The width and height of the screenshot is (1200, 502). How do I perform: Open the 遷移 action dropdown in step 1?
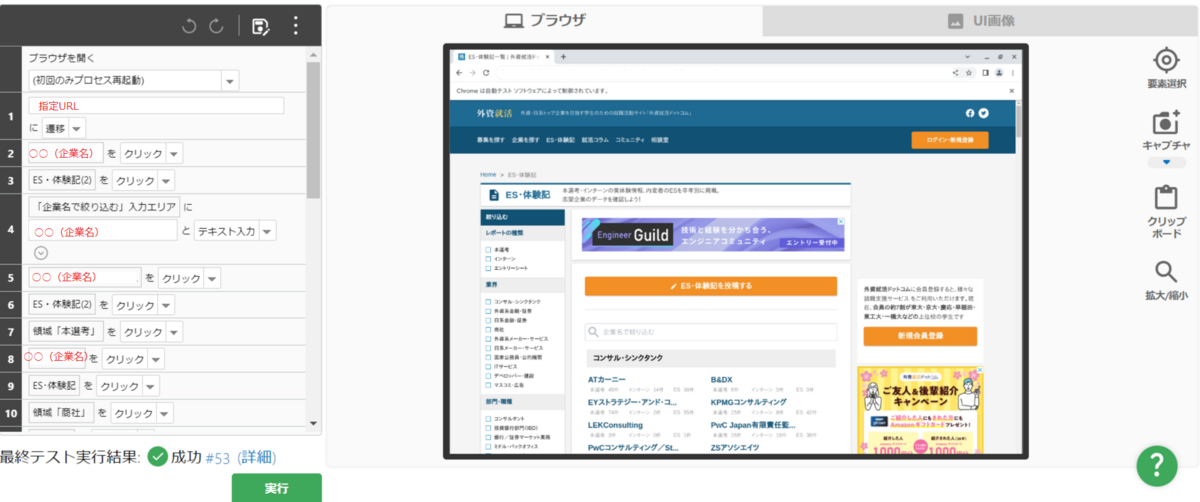click(77, 128)
